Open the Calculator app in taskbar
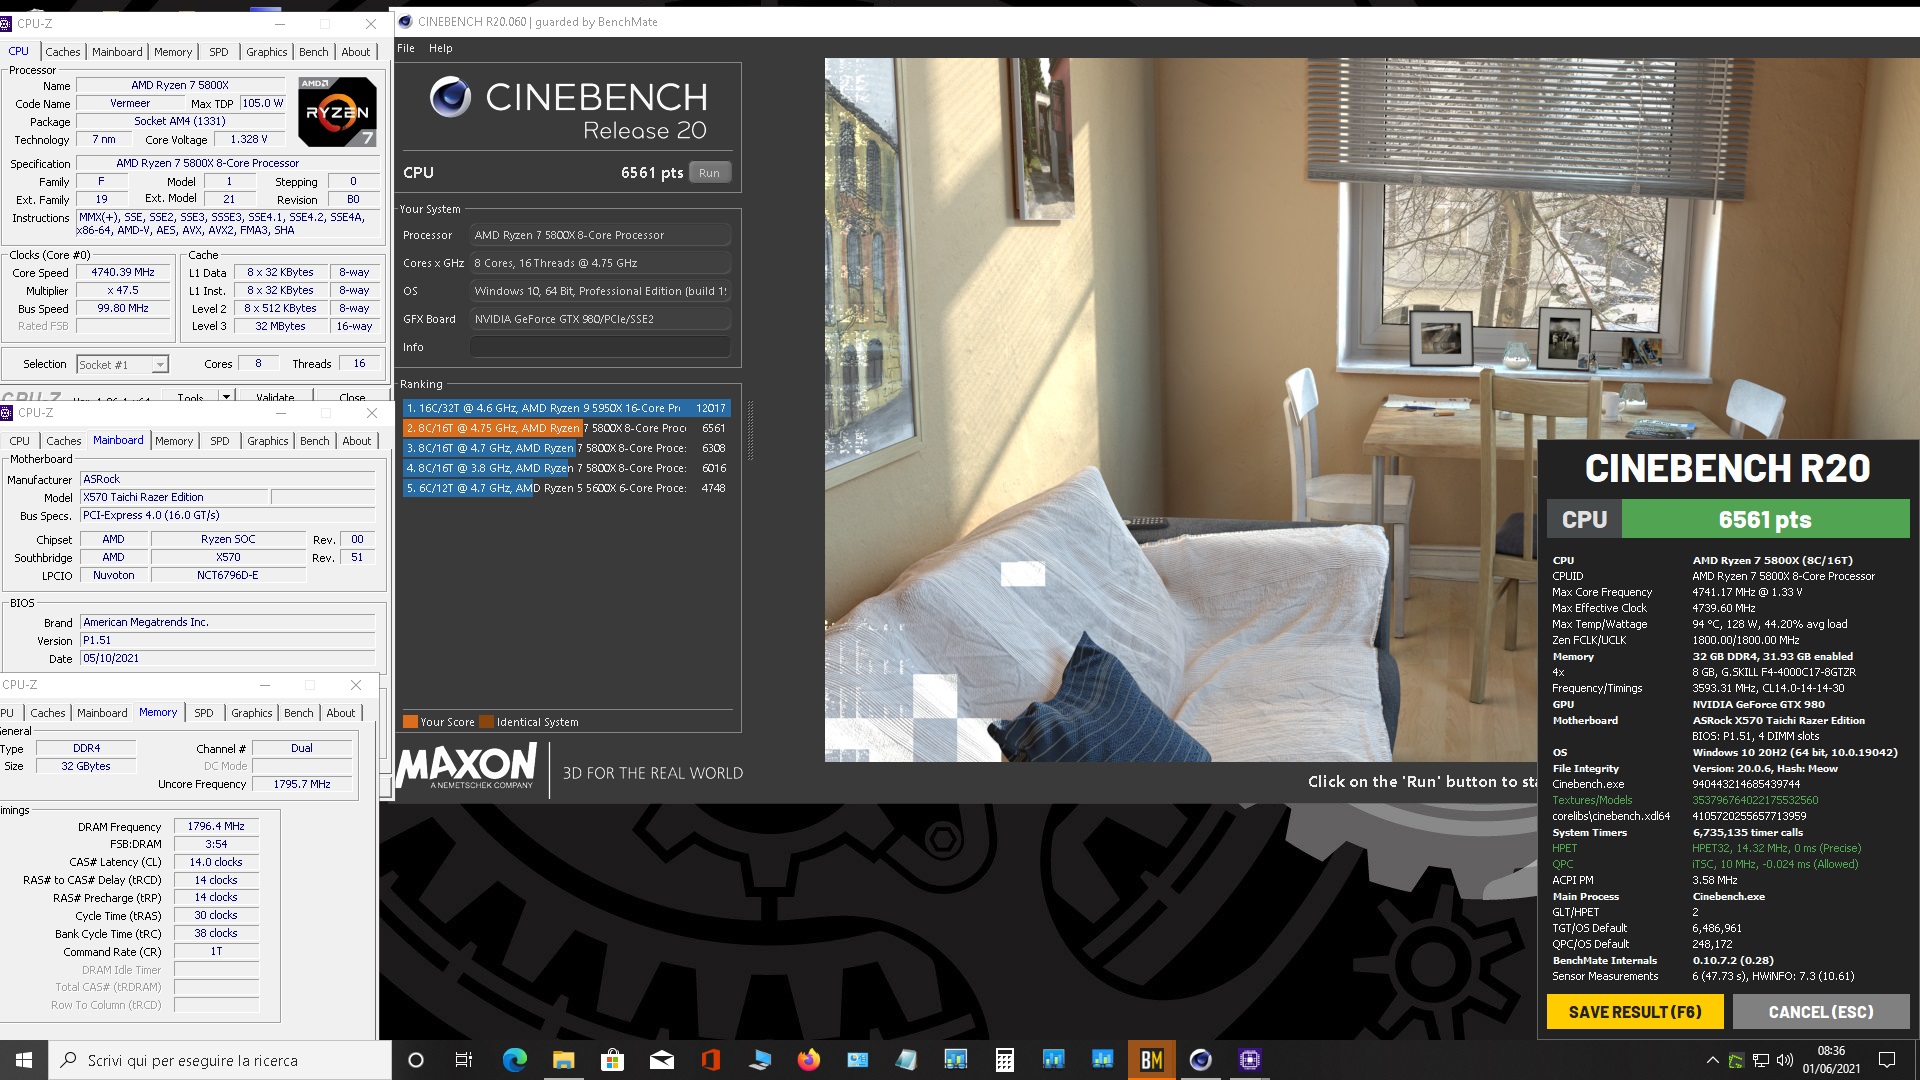 [1004, 1060]
